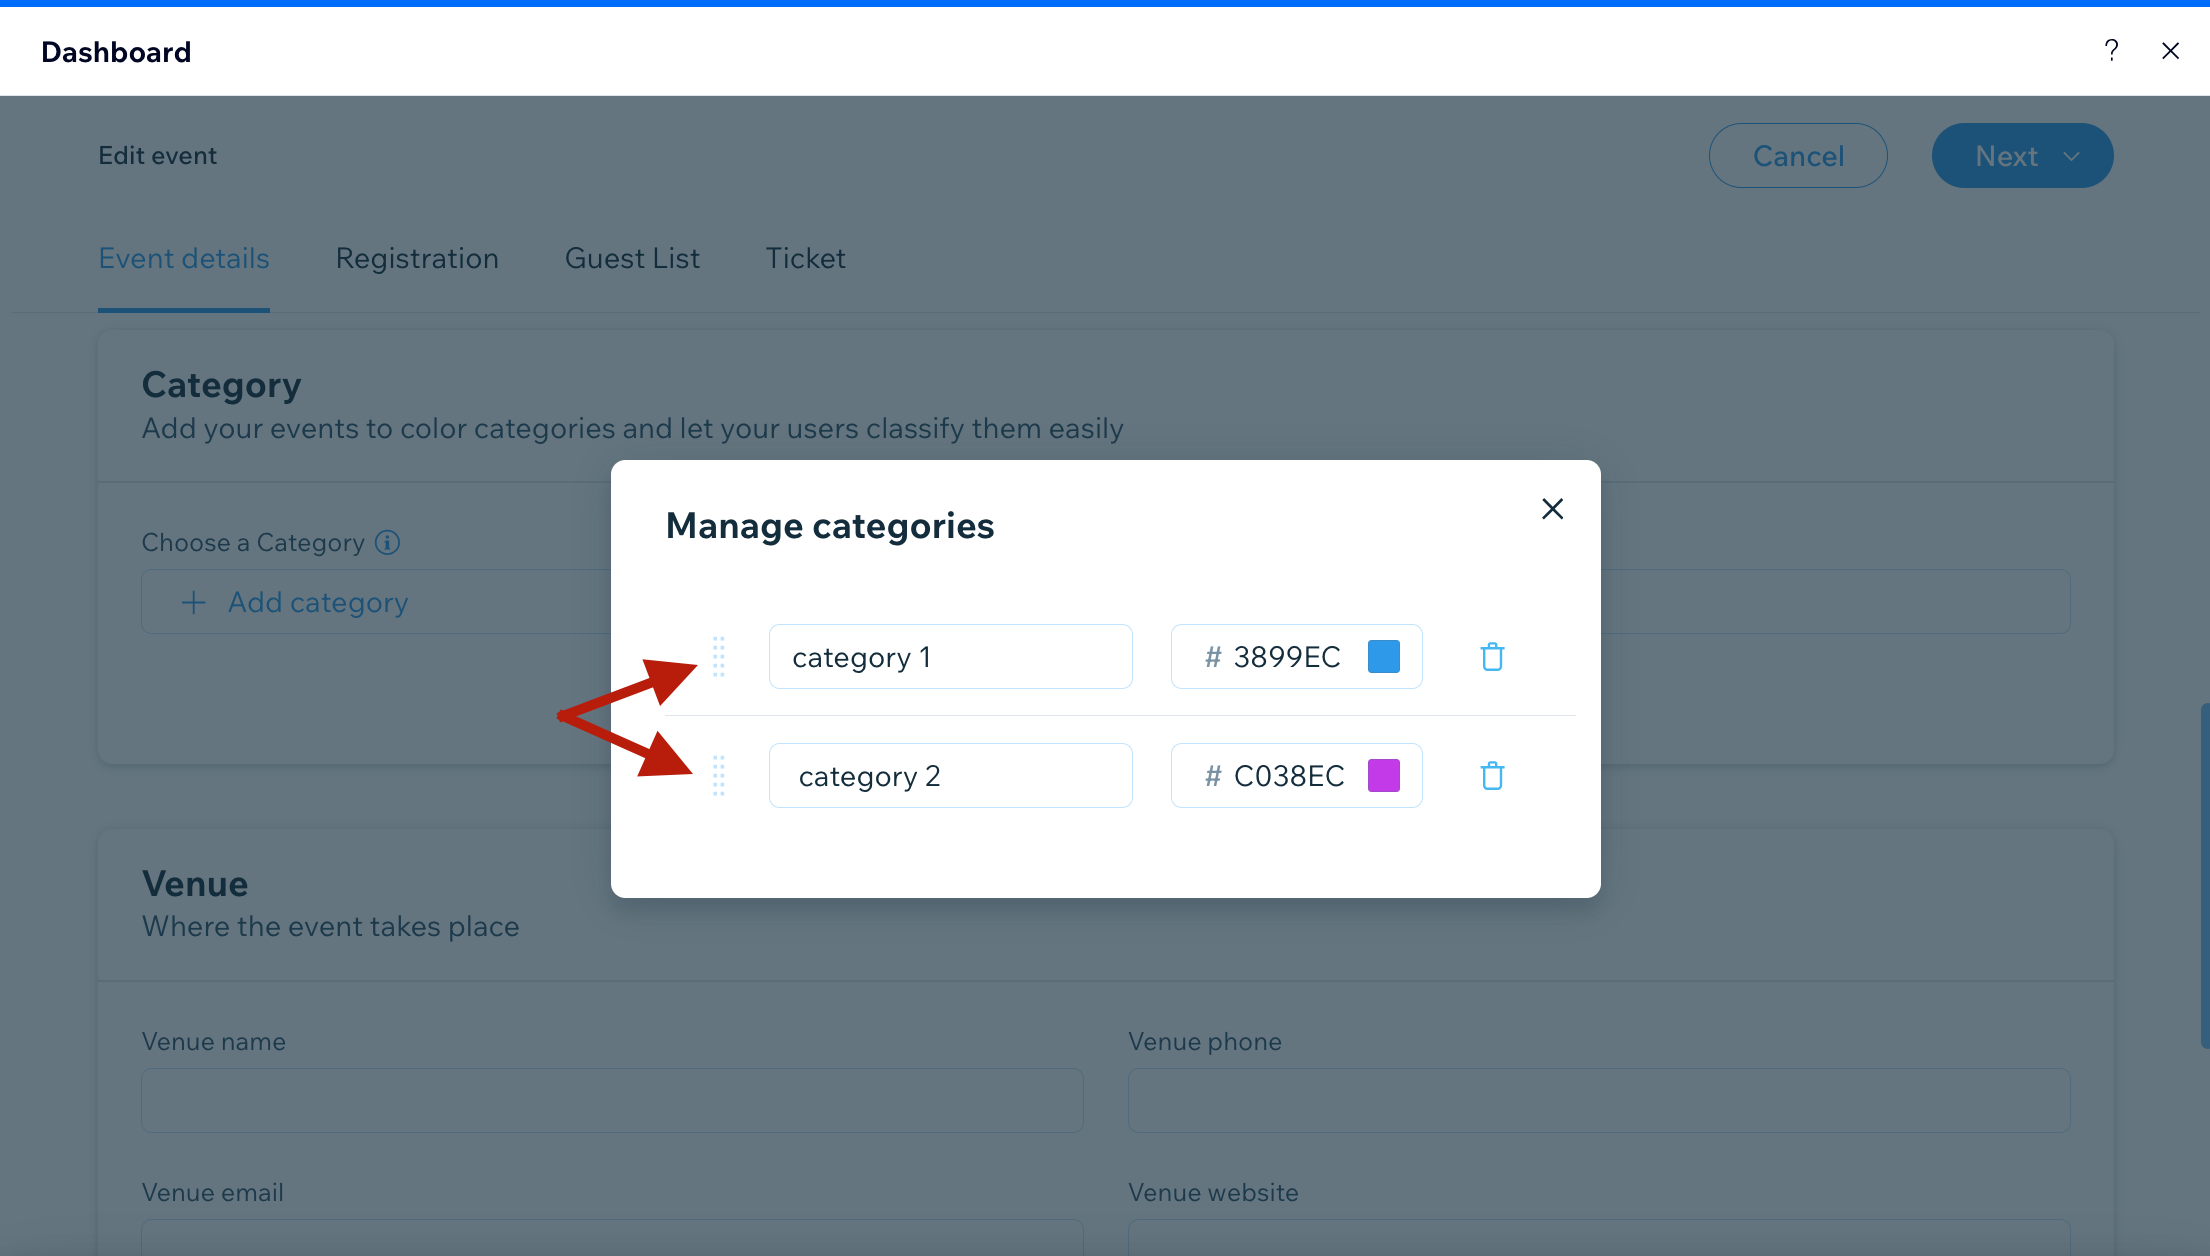Expand the Next button dropdown arrow
Image resolution: width=2210 pixels, height=1256 pixels.
coord(2072,156)
